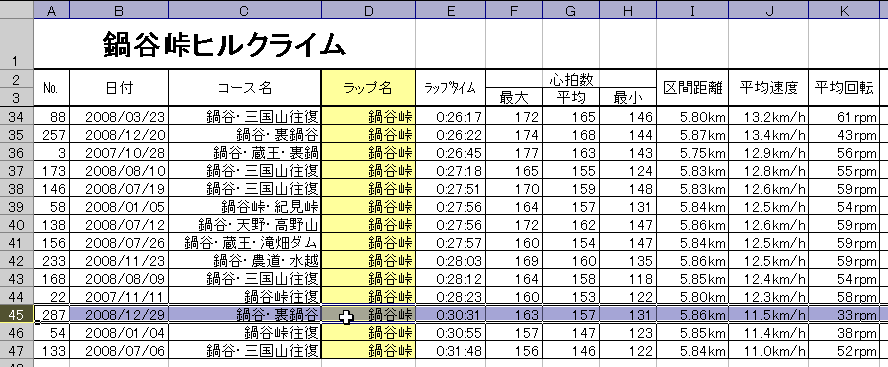Click the No. cell containing 257
Image resolution: width=888 pixels, height=367 pixels.
point(52,135)
